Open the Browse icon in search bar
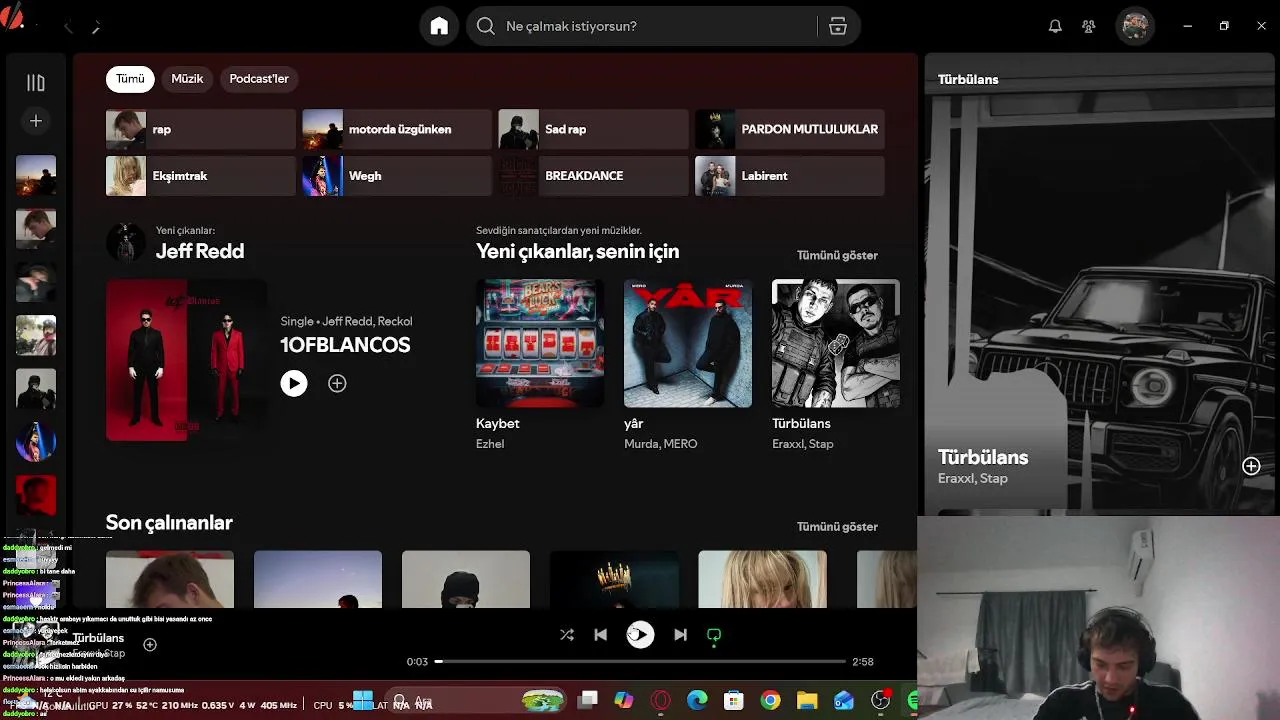 [x=838, y=26]
